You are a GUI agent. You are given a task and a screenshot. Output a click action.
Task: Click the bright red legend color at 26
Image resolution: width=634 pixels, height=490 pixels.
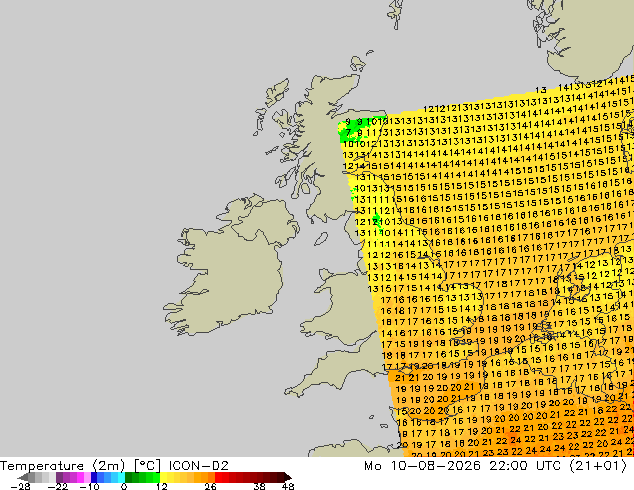218,477
